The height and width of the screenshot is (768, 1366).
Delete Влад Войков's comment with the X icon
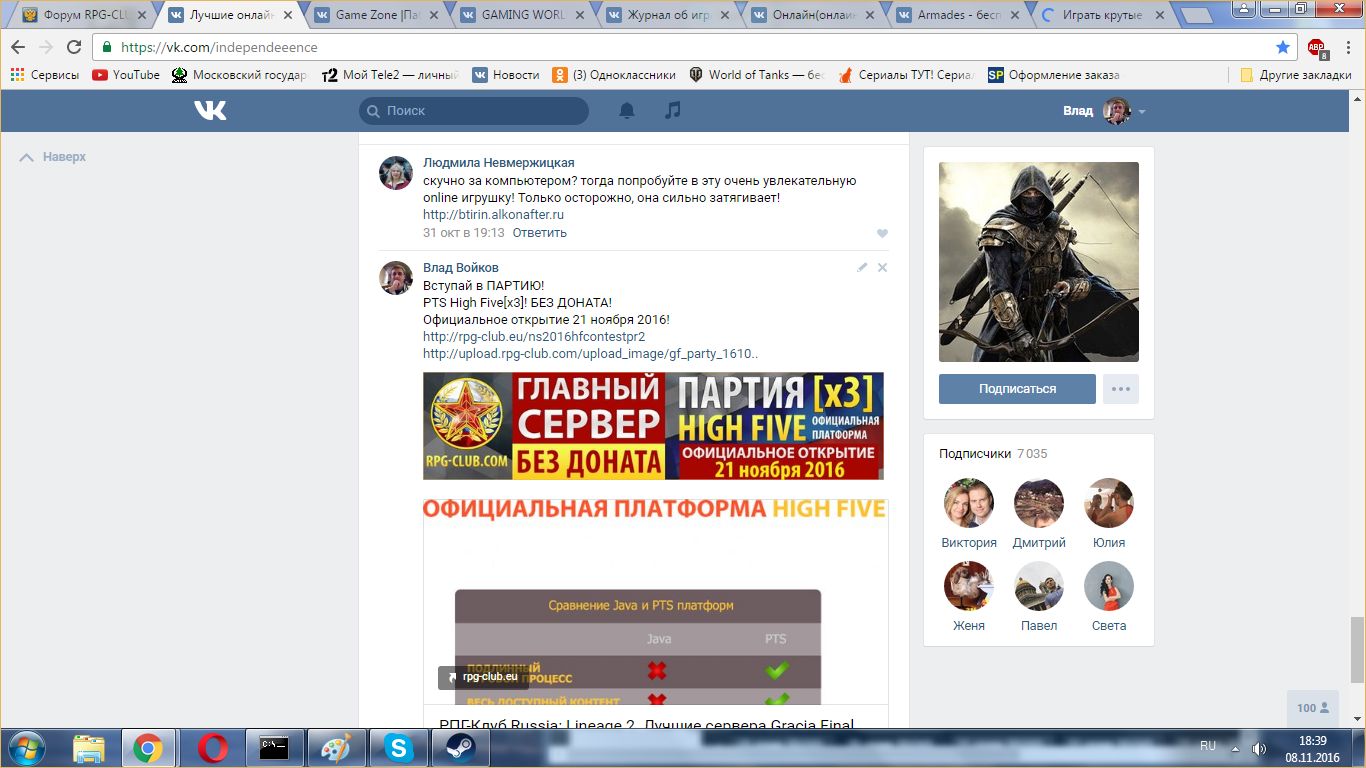pyautogui.click(x=882, y=267)
